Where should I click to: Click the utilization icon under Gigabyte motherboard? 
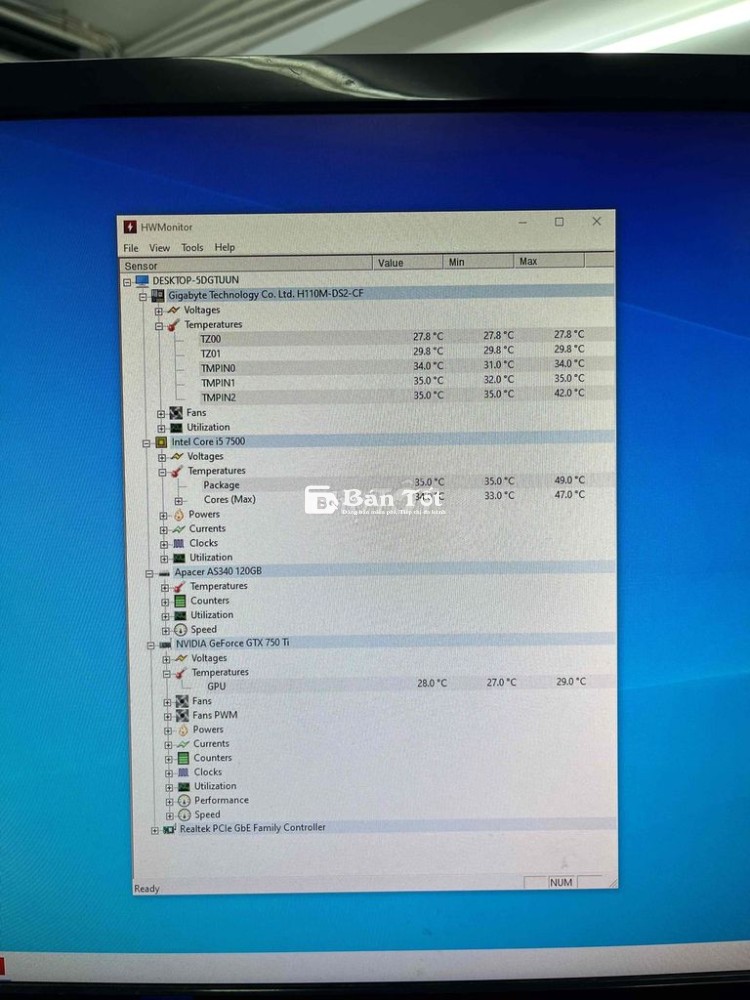(176, 428)
